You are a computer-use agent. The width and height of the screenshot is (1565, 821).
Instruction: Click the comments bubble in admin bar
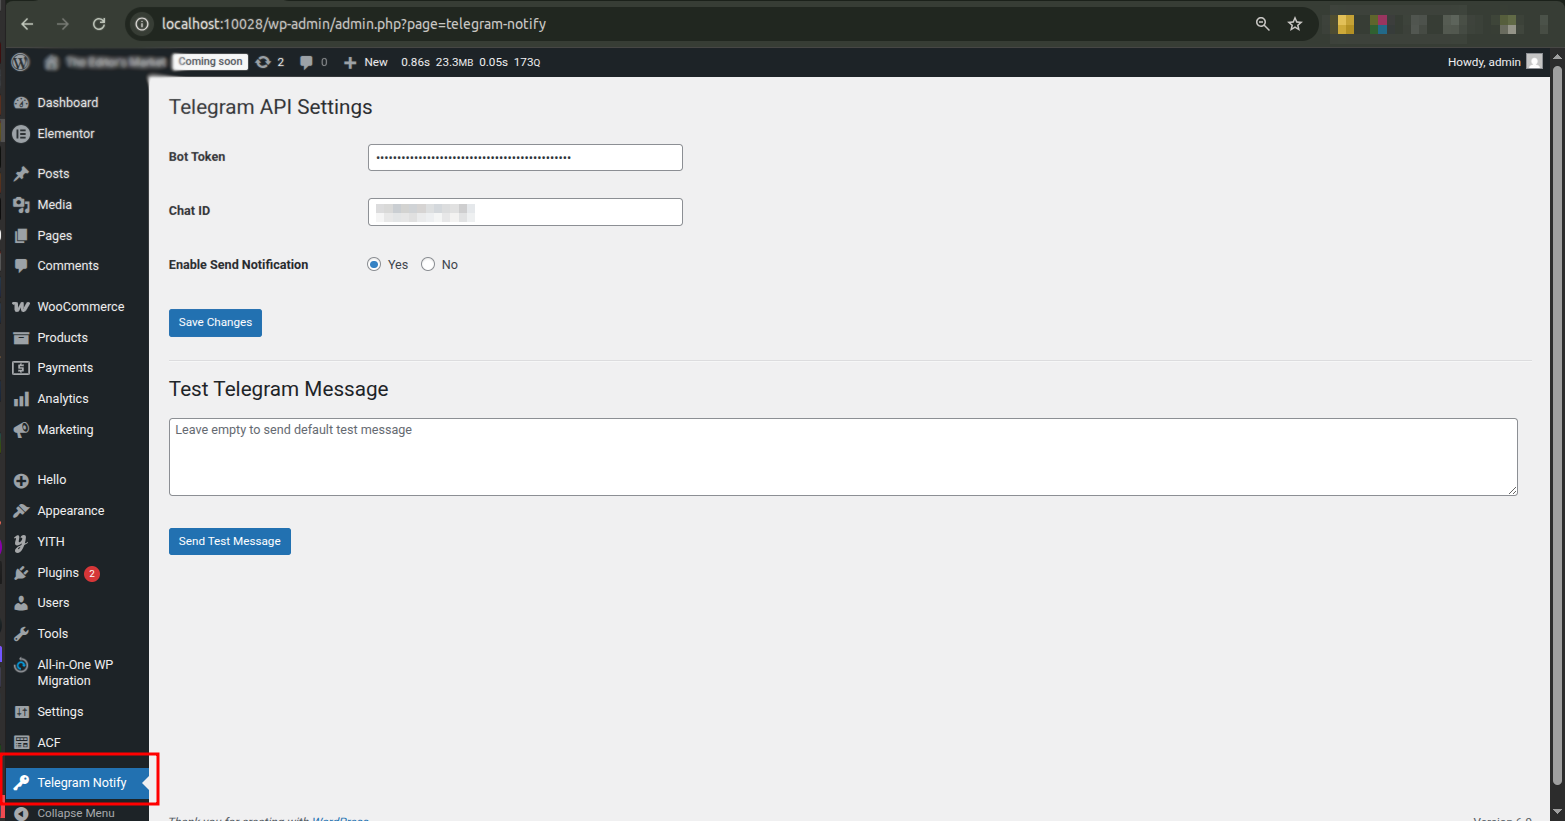pyautogui.click(x=306, y=62)
